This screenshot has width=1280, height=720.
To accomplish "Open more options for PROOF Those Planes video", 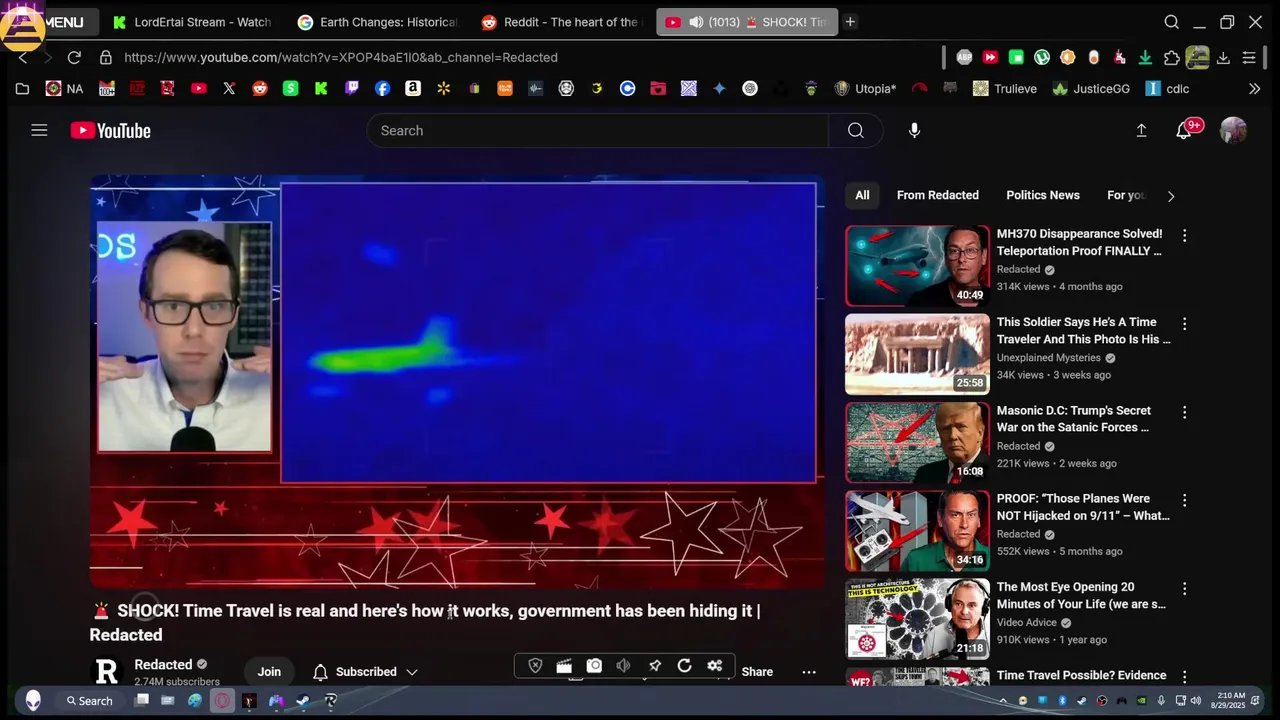I will point(1184,500).
